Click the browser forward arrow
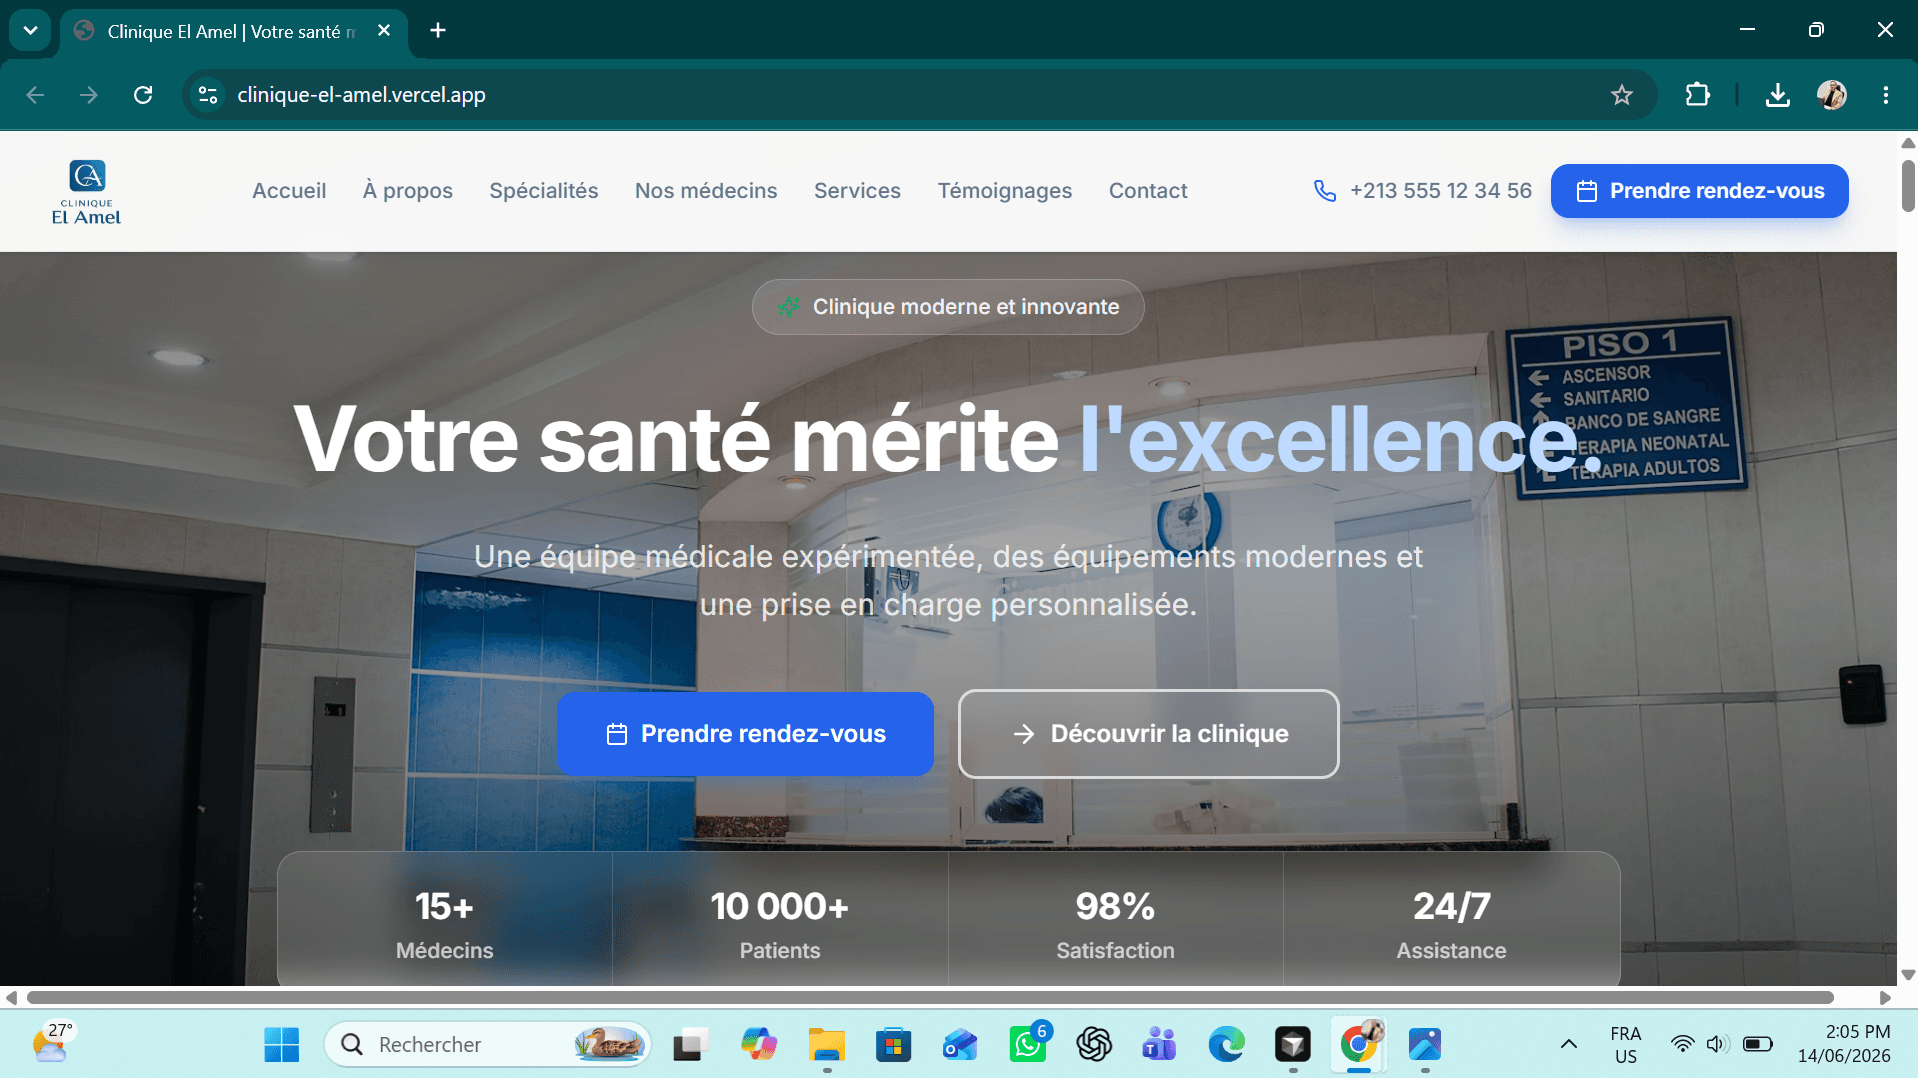 [x=89, y=95]
